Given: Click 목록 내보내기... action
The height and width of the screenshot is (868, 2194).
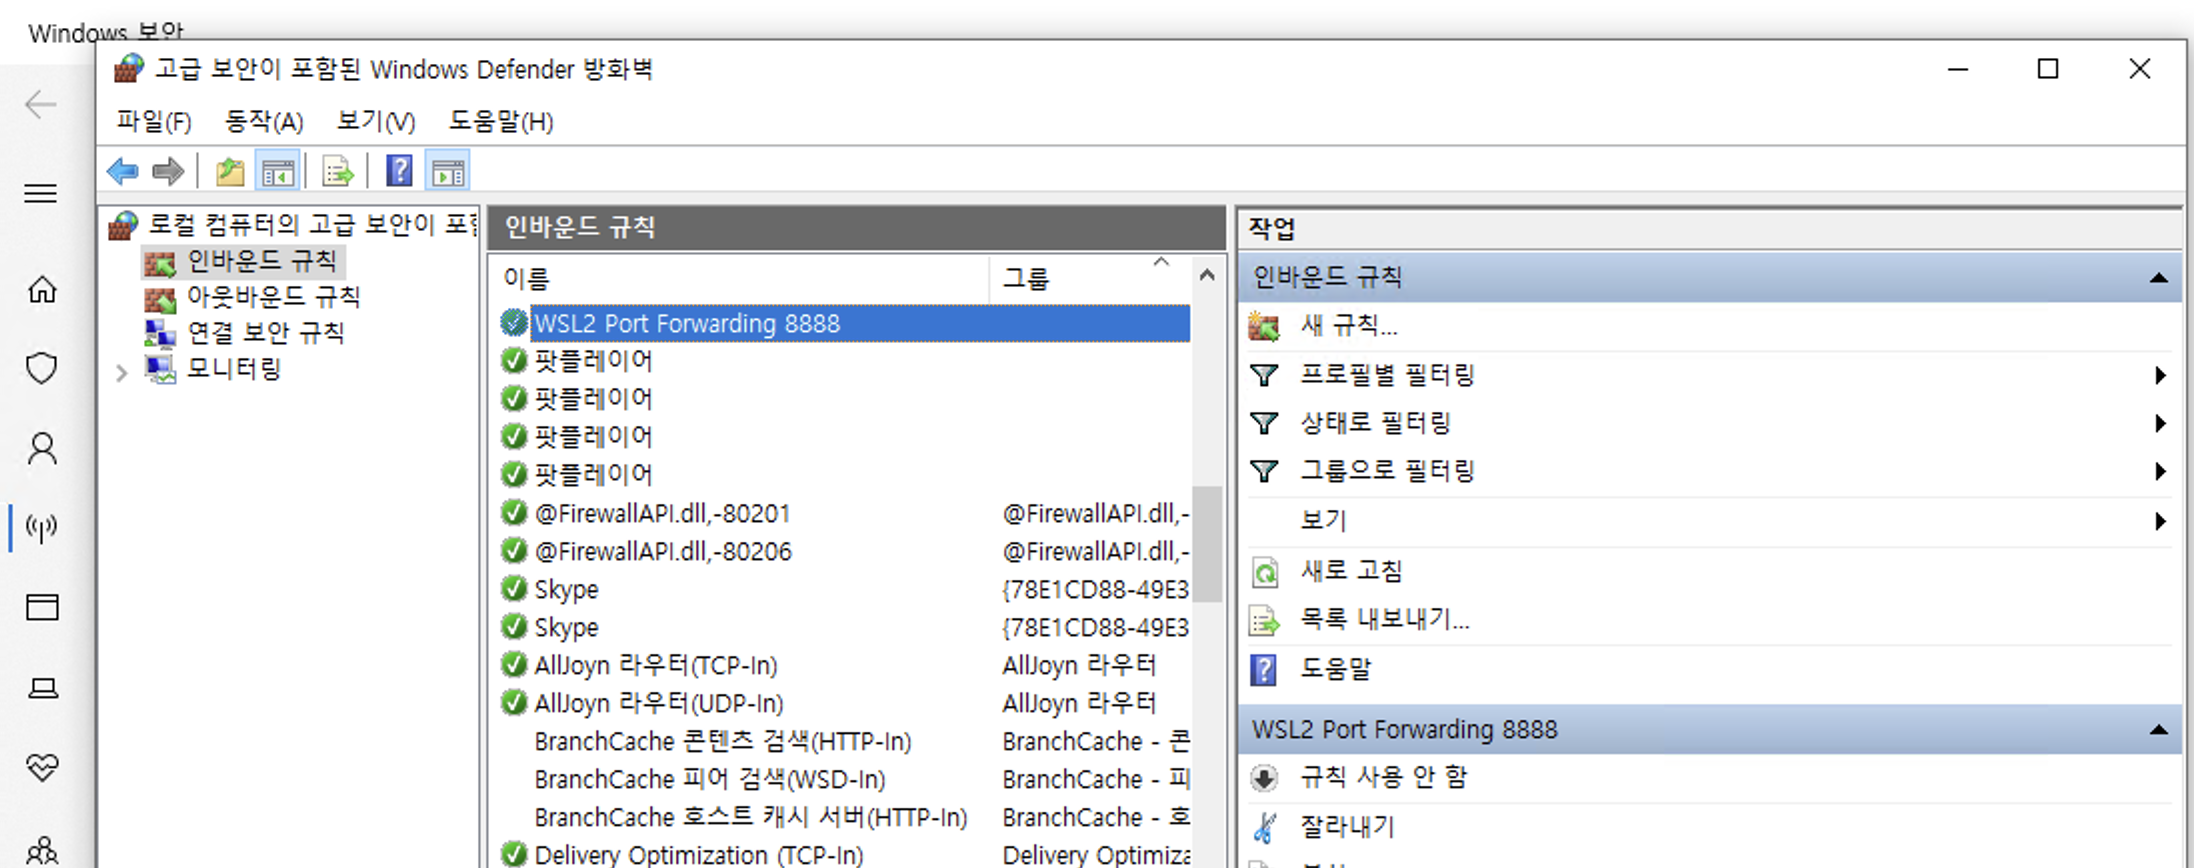Looking at the screenshot, I should (1384, 620).
